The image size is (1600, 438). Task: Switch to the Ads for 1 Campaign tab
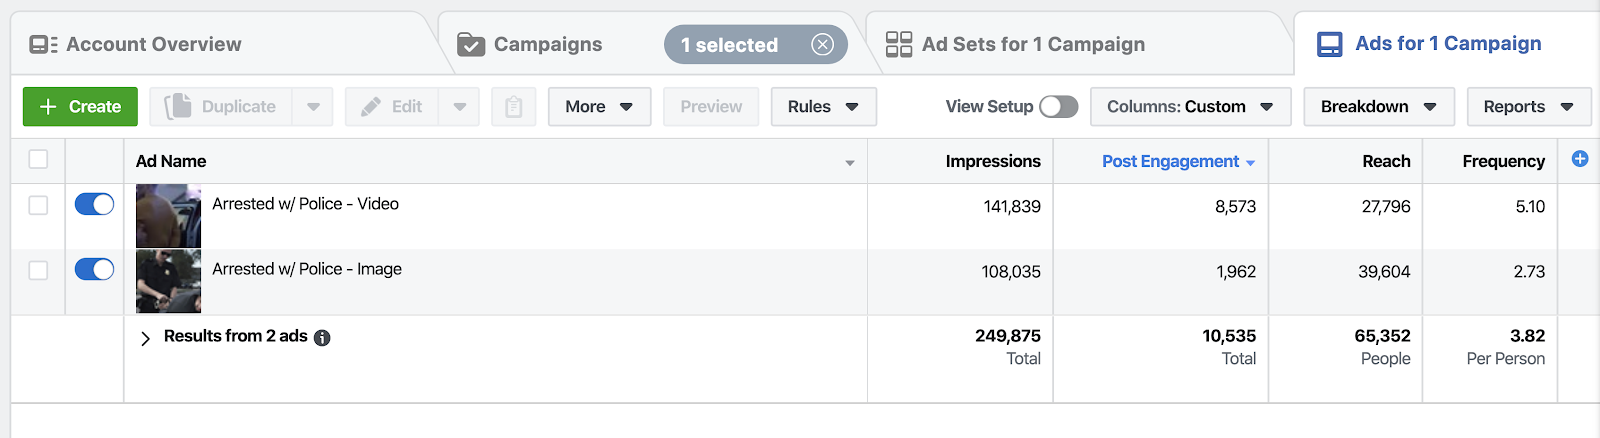point(1447,44)
